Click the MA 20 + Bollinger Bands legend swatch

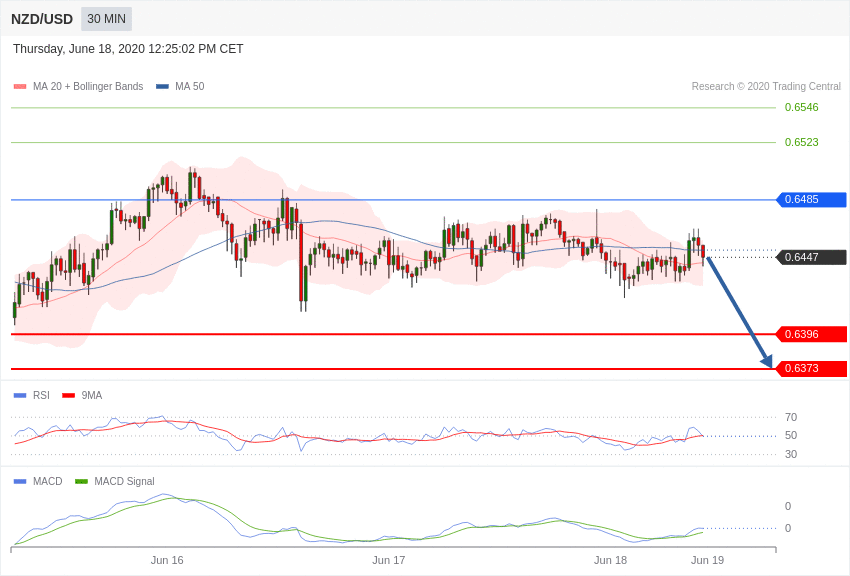20,87
